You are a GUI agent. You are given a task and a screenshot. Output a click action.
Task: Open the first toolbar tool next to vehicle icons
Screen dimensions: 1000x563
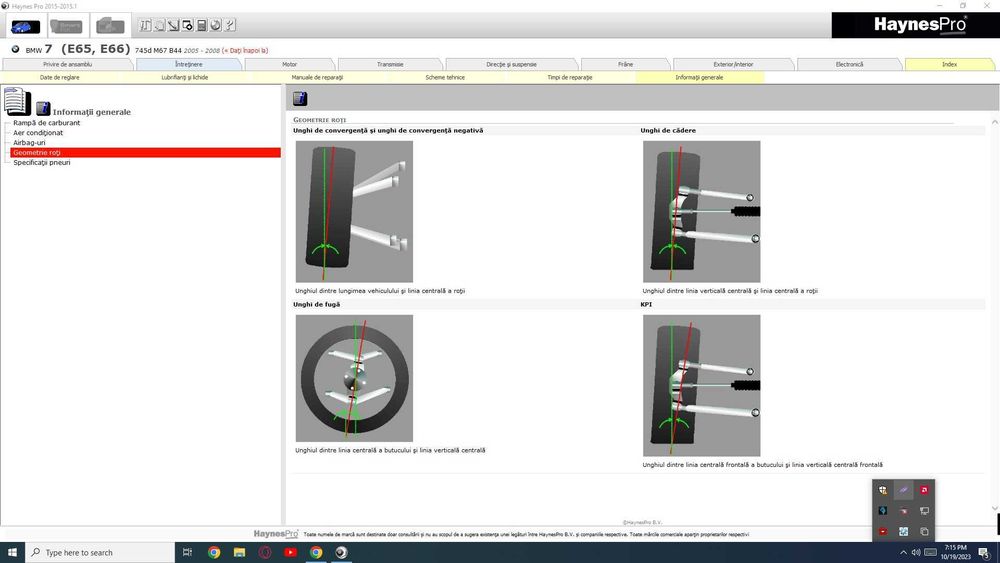[145, 26]
